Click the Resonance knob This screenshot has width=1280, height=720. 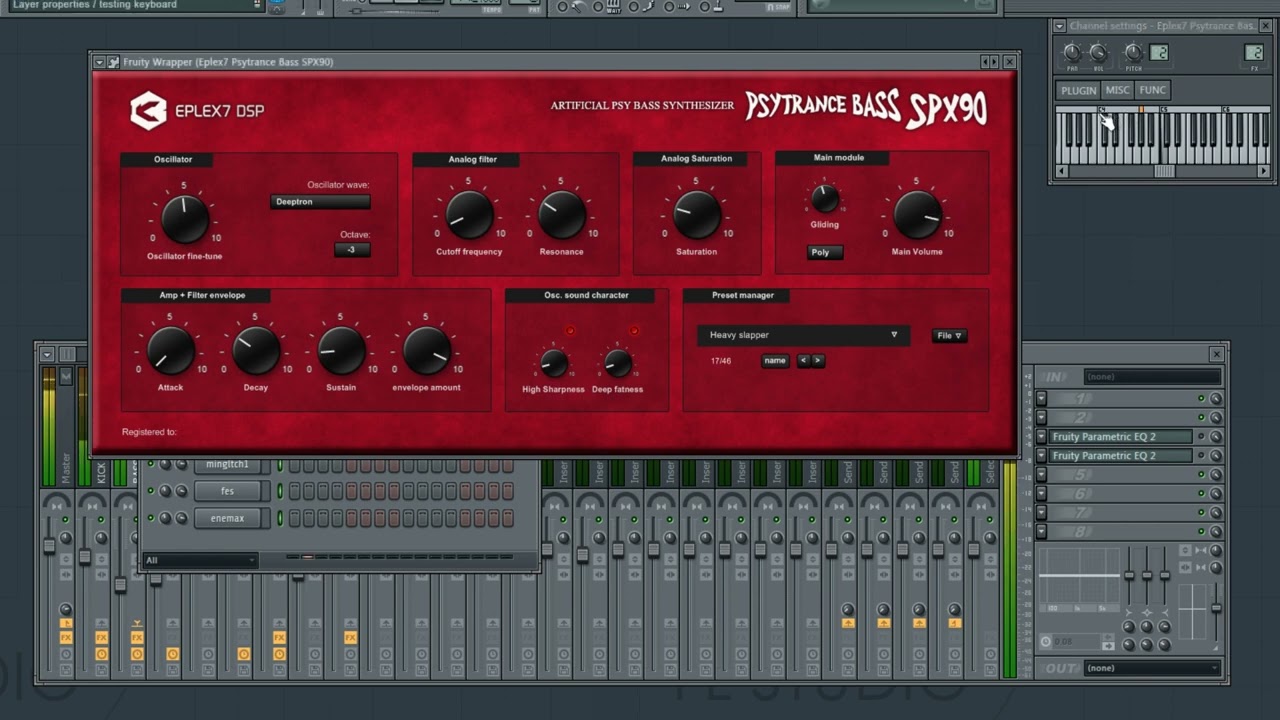tap(562, 214)
